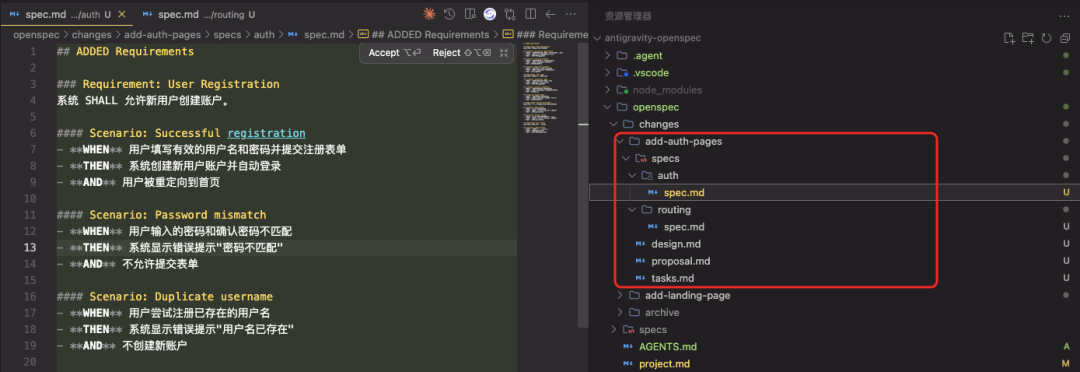Click line number 1 in the gutter

tap(32, 52)
